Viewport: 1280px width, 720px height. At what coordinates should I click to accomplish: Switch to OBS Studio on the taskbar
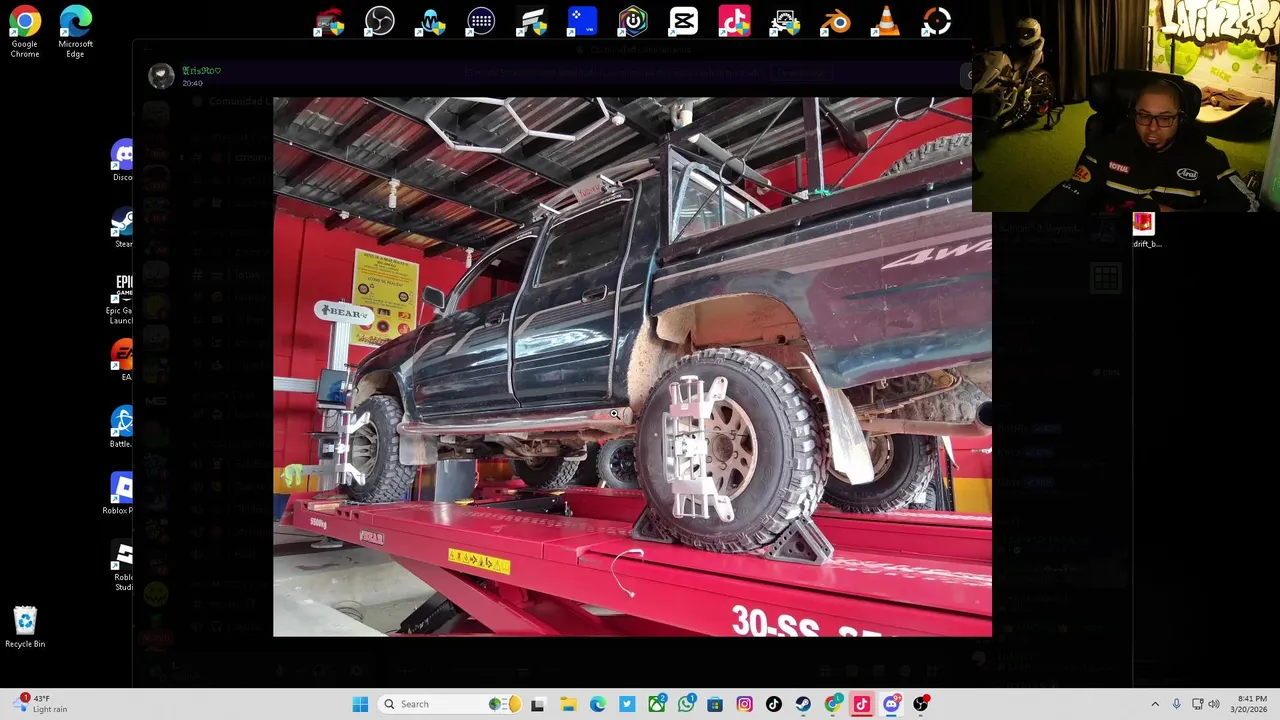click(x=921, y=704)
